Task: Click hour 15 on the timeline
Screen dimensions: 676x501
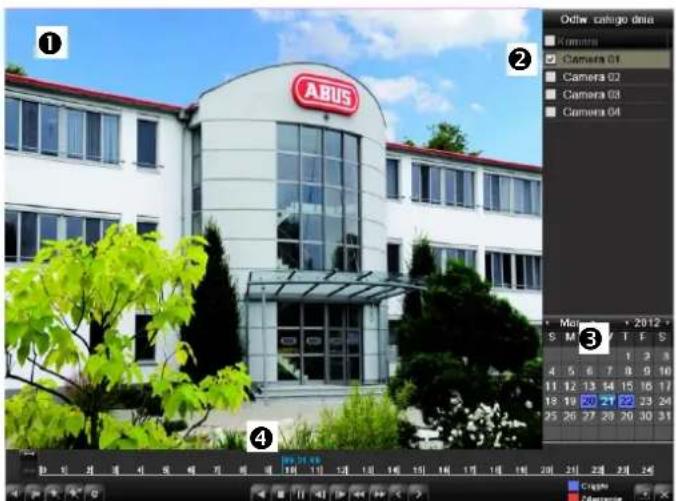Action: pos(417,467)
